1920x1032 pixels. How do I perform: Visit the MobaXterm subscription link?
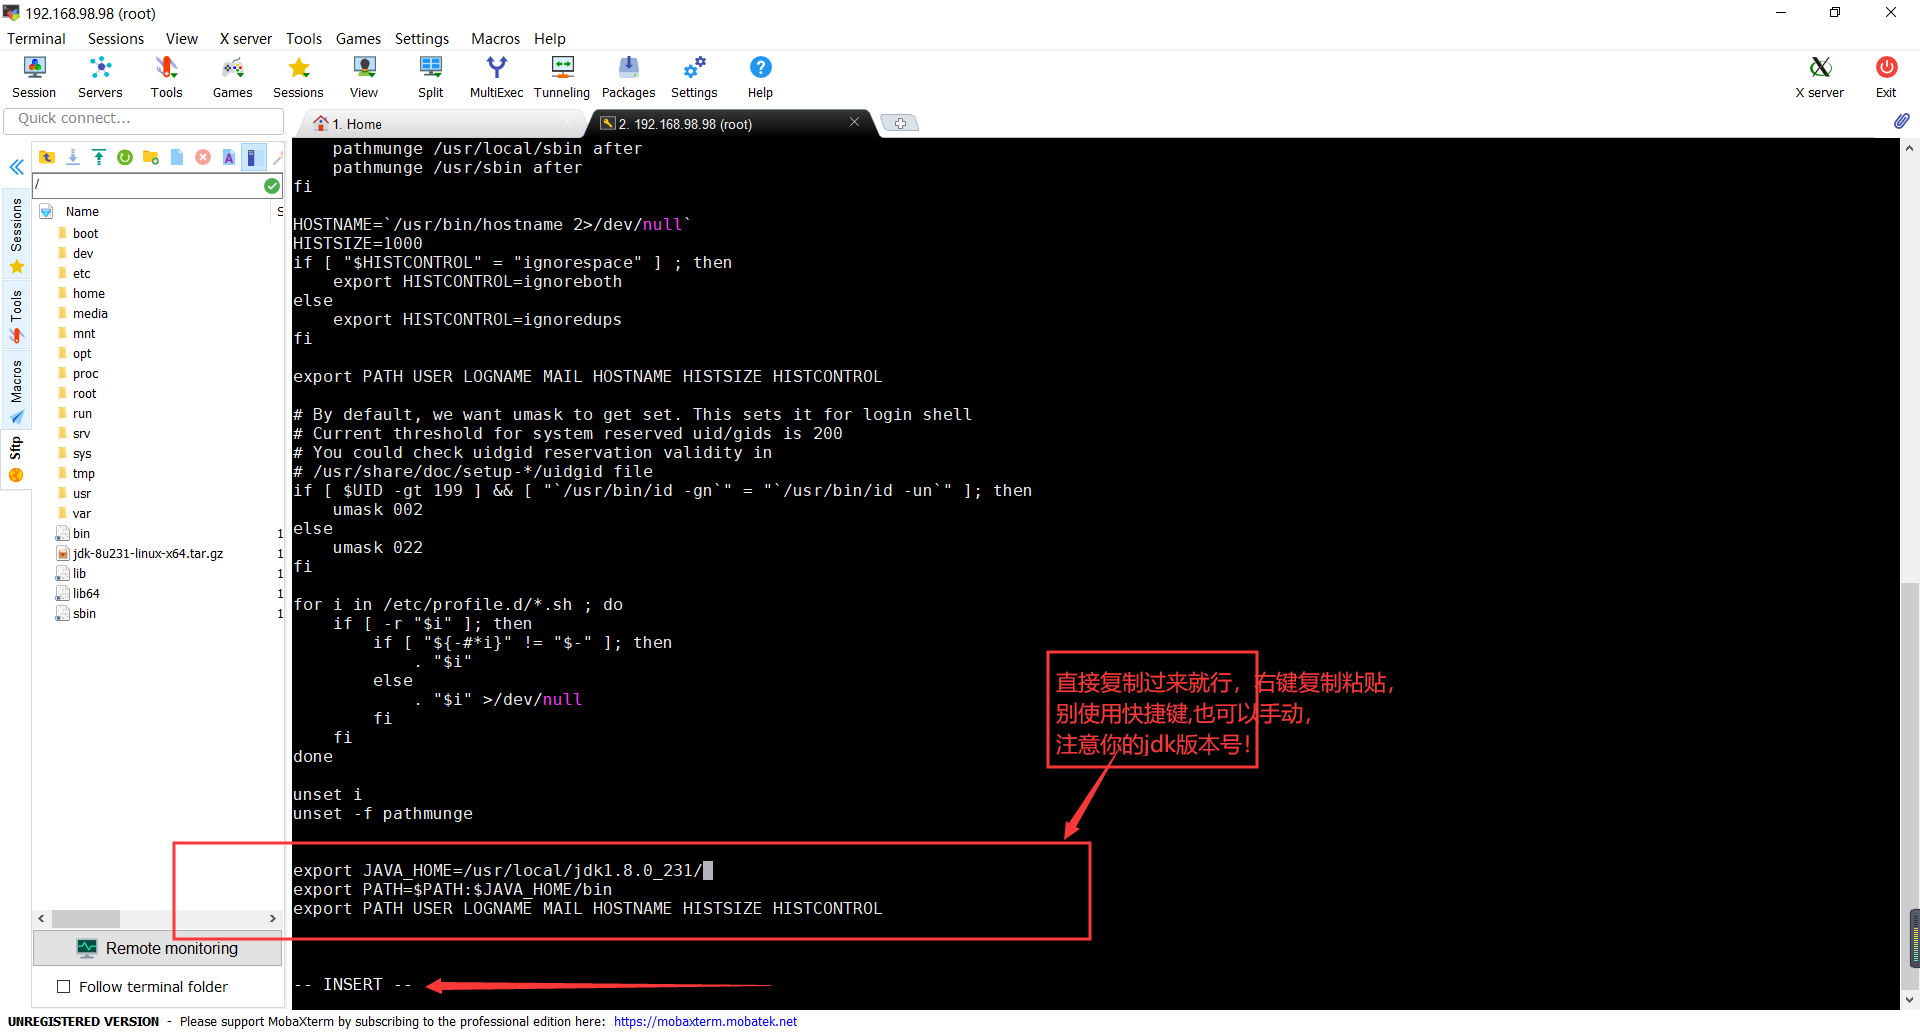click(x=705, y=1021)
